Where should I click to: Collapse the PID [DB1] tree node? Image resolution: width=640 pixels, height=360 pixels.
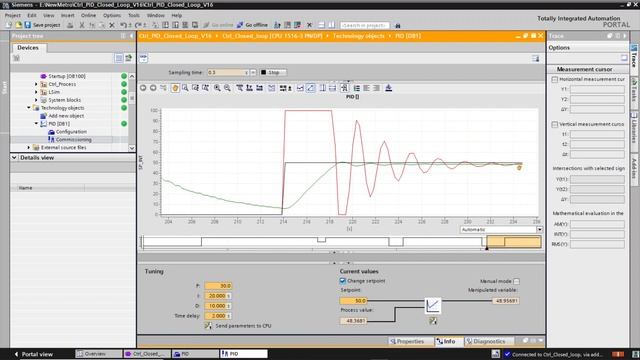pyautogui.click(x=36, y=124)
